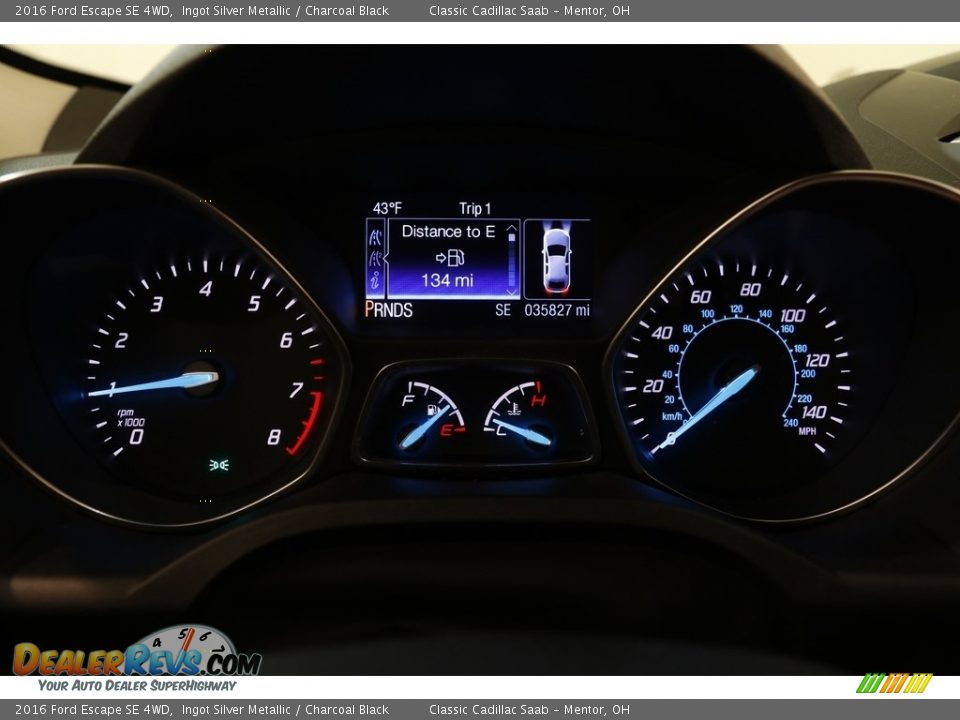960x720 pixels.
Task: Select the Trip 1 label
Action: [475, 209]
